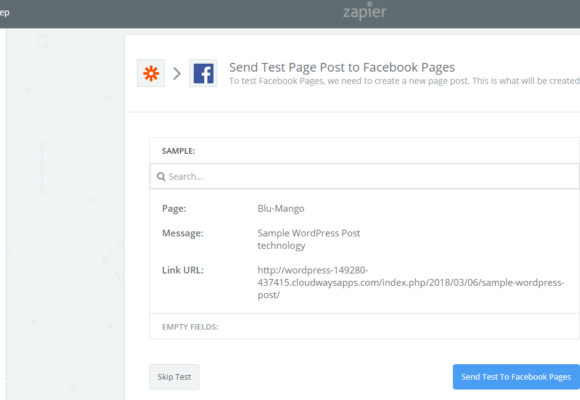The height and width of the screenshot is (400, 580).
Task: Click the magnifier icon in the search box
Action: click(161, 177)
